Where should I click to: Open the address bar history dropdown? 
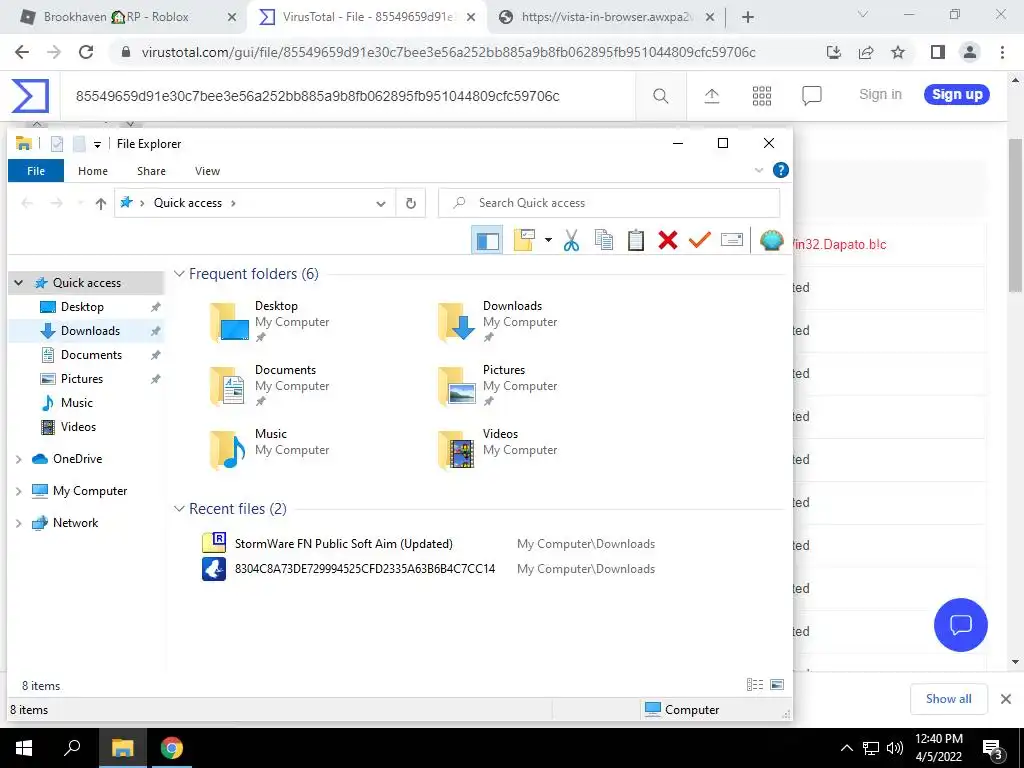(381, 203)
